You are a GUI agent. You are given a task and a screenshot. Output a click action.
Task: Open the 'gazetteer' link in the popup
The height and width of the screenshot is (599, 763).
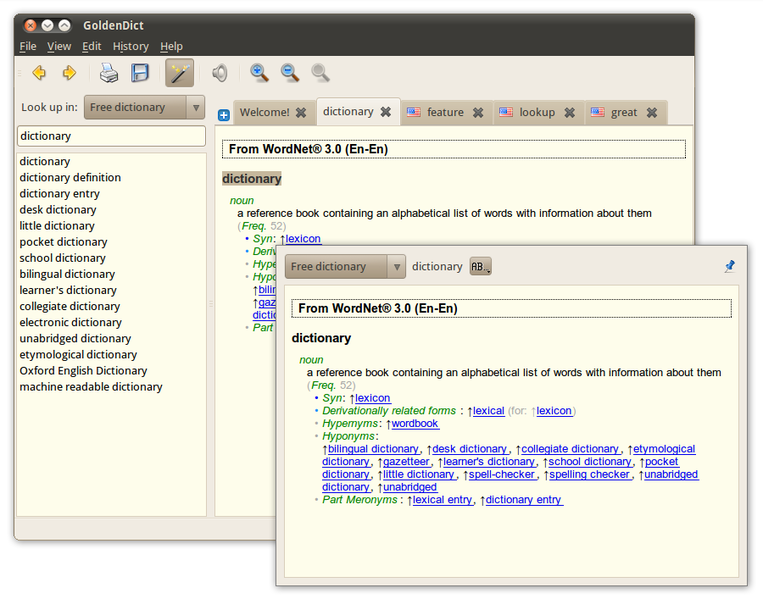(x=406, y=462)
